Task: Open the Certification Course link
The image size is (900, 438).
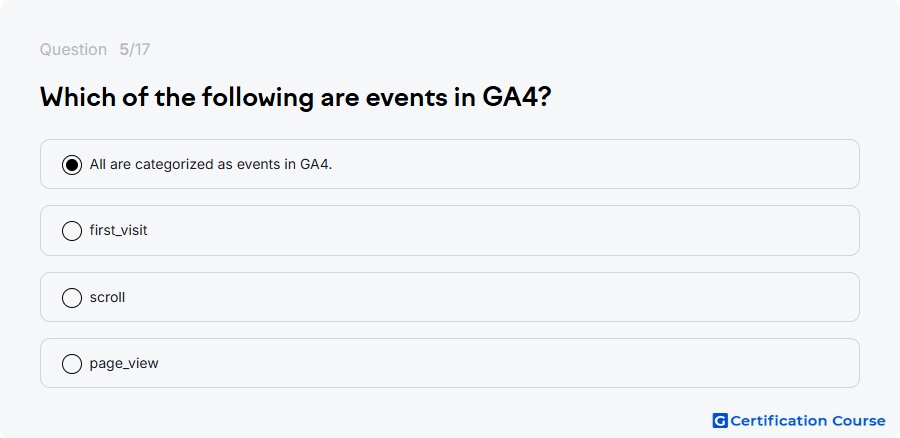Action: point(799,421)
